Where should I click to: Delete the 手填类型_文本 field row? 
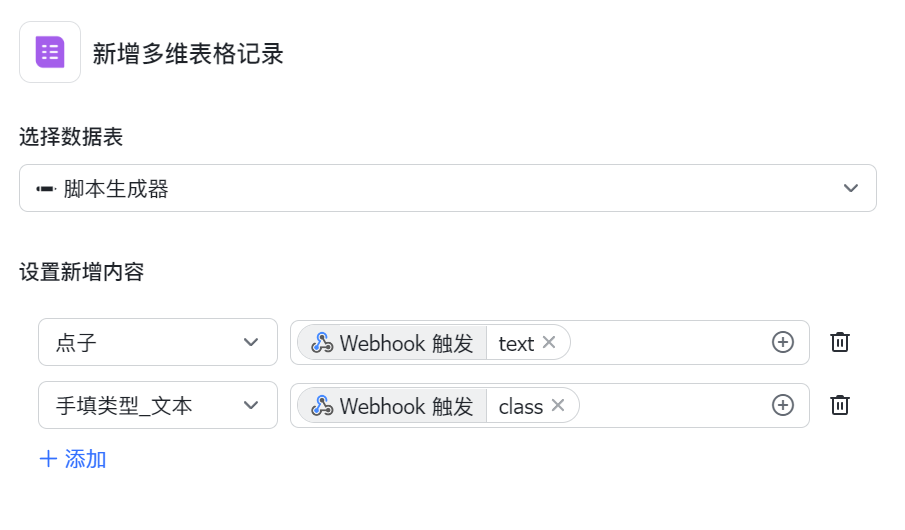840,405
